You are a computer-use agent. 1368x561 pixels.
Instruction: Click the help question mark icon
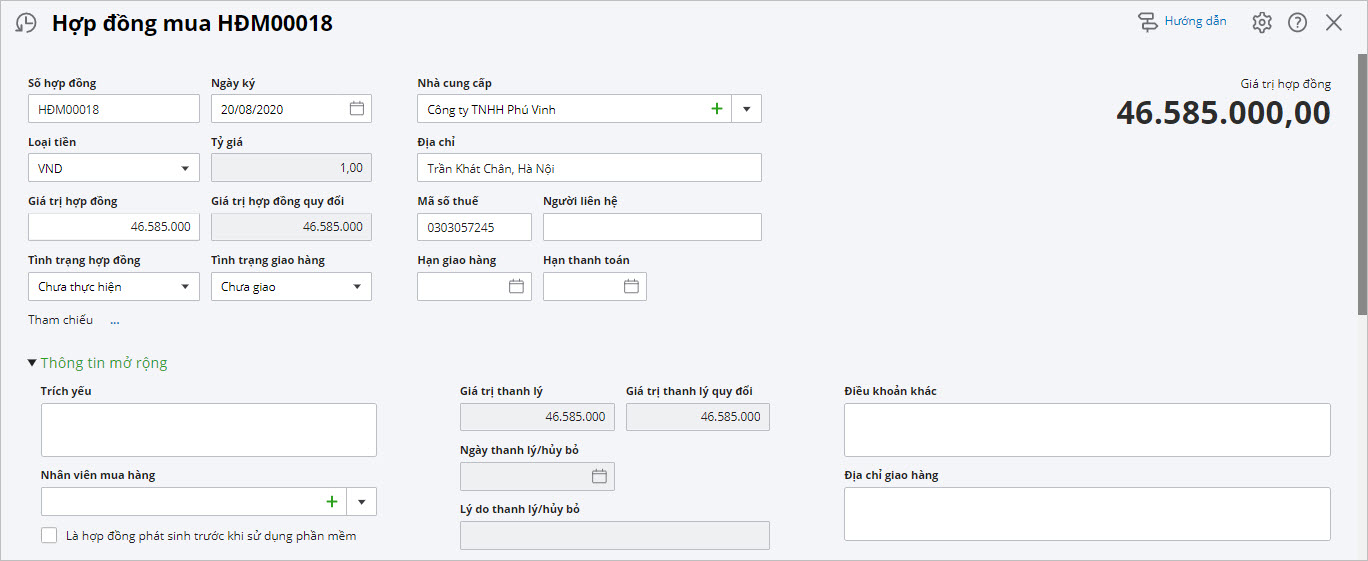[x=1297, y=23]
